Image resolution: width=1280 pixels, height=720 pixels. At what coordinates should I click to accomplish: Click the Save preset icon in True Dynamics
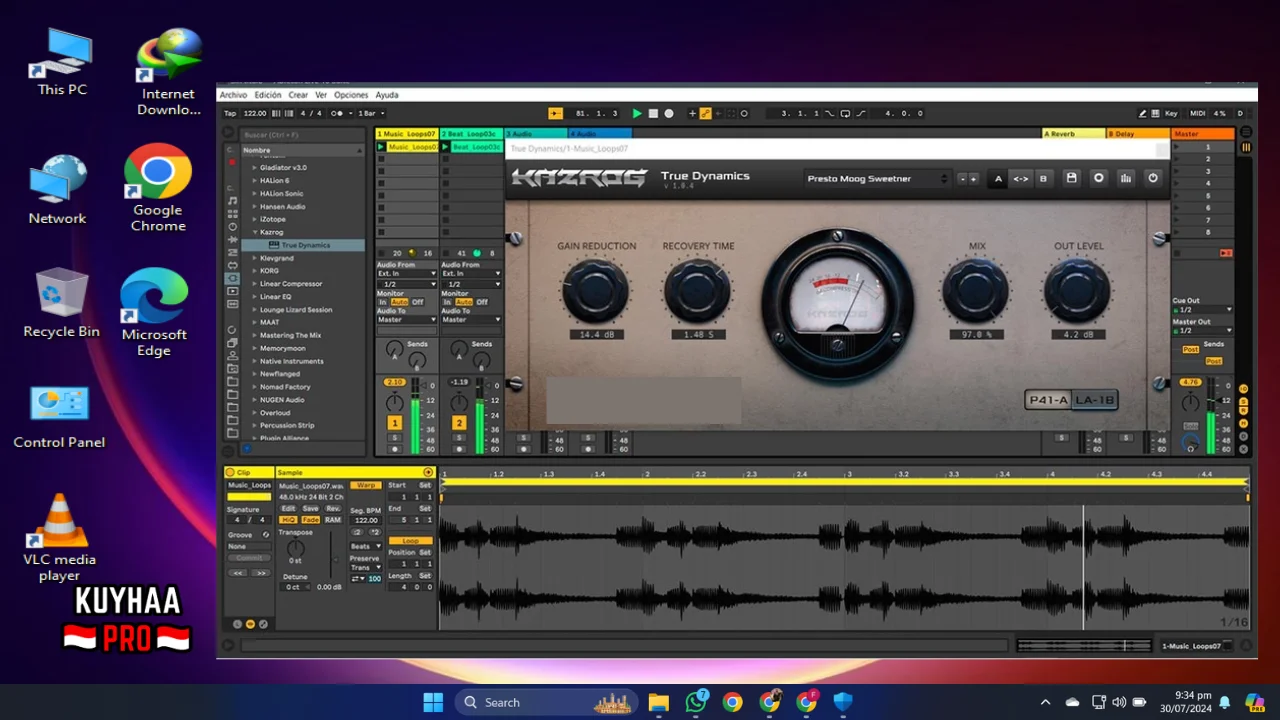pos(1071,178)
